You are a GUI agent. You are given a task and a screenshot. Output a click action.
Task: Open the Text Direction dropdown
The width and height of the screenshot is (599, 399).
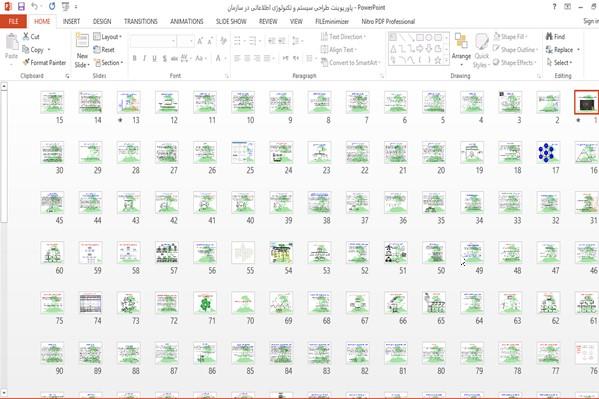click(x=343, y=37)
